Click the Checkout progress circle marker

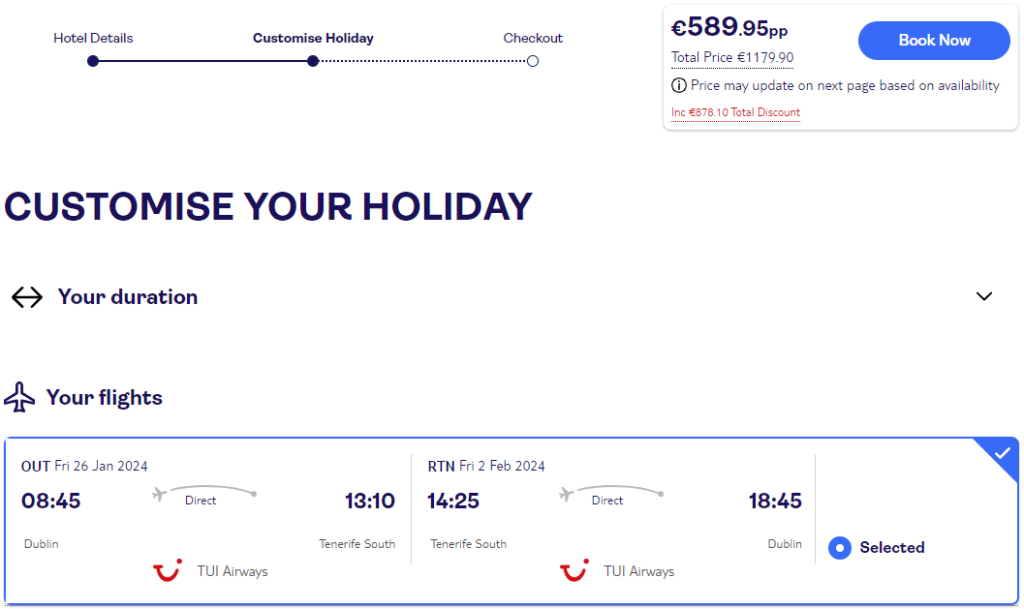(x=533, y=61)
